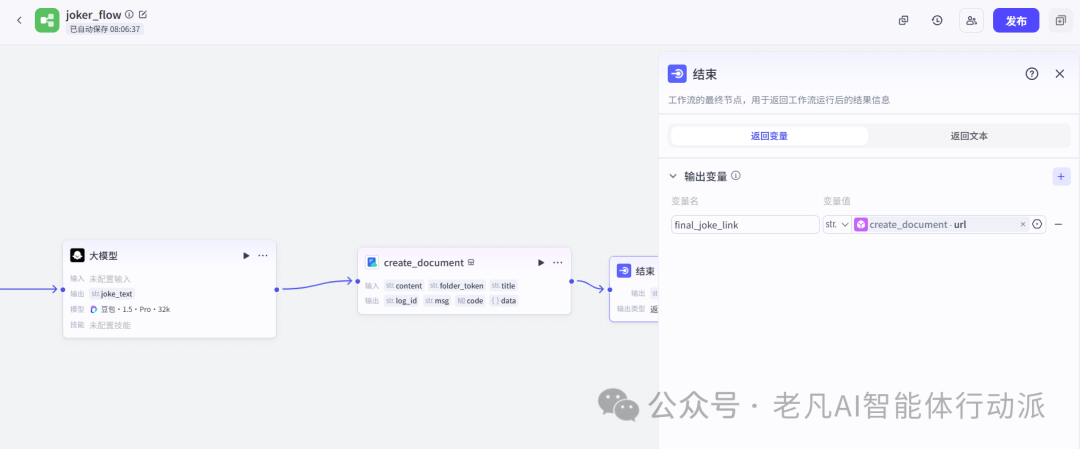Open the 大模型 node more menu
The width and height of the screenshot is (1080, 449).
[x=263, y=255]
